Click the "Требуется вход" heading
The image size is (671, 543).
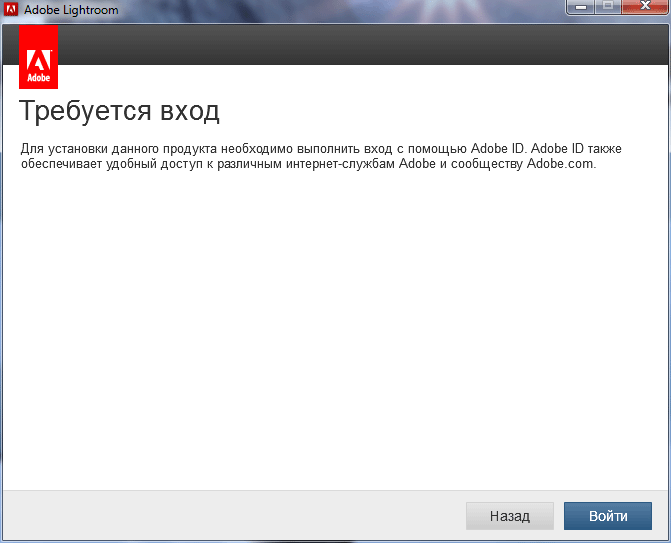119,110
